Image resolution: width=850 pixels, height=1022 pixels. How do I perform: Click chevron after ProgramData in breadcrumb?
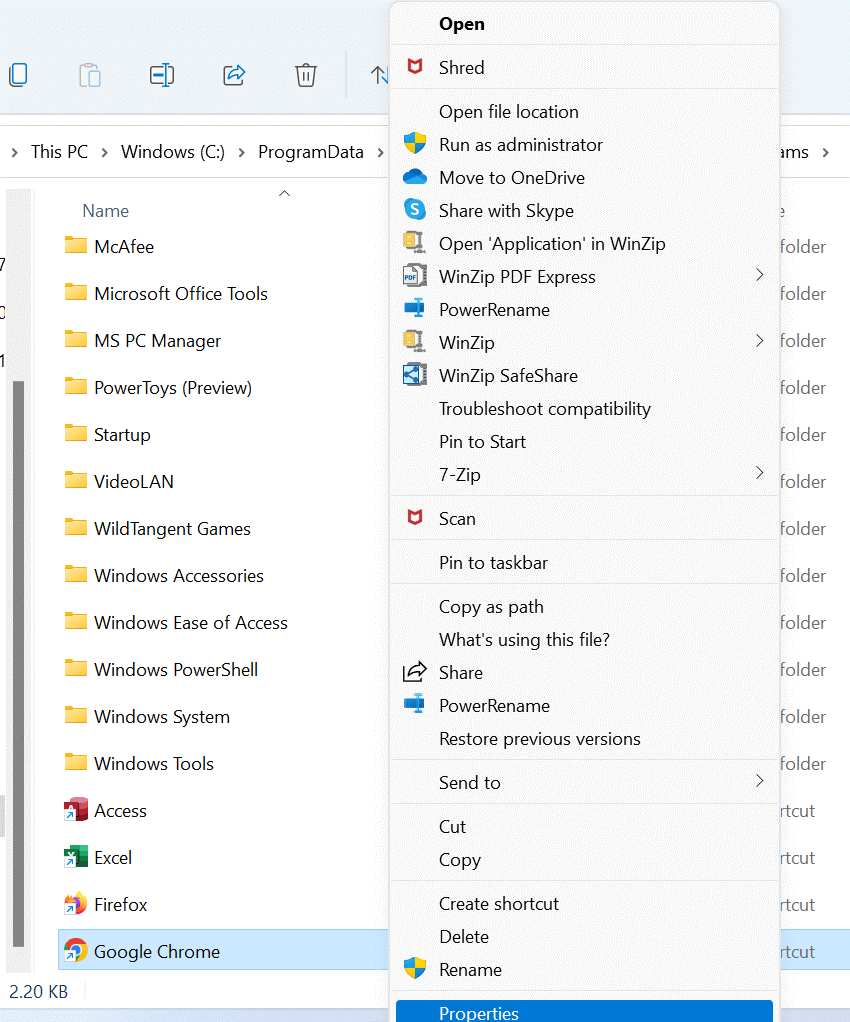click(380, 153)
